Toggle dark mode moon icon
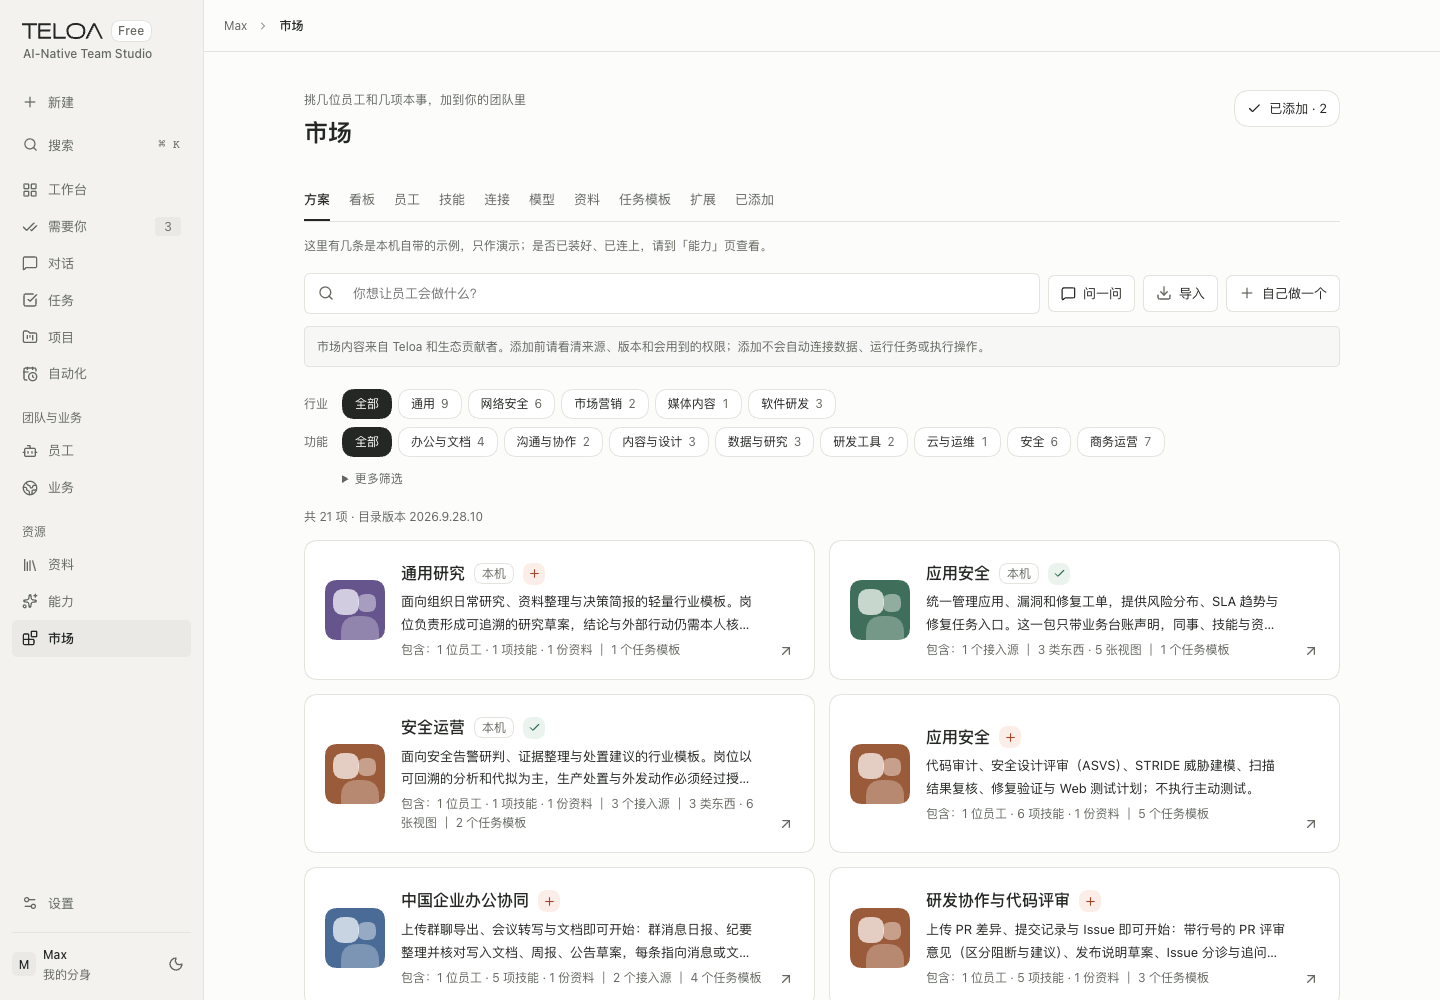Screen dimensions: 1440x1000 pos(176,964)
